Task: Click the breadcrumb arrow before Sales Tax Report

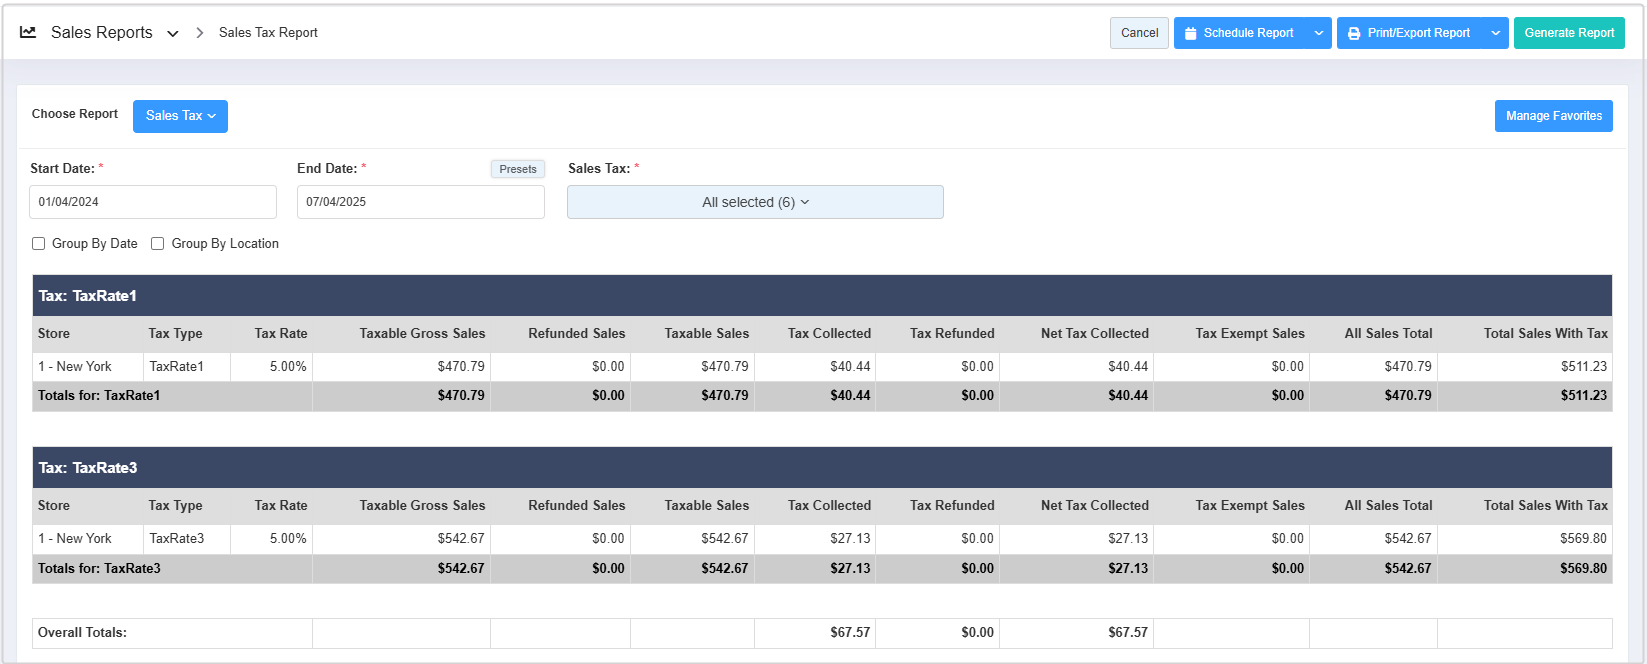Action: [199, 33]
